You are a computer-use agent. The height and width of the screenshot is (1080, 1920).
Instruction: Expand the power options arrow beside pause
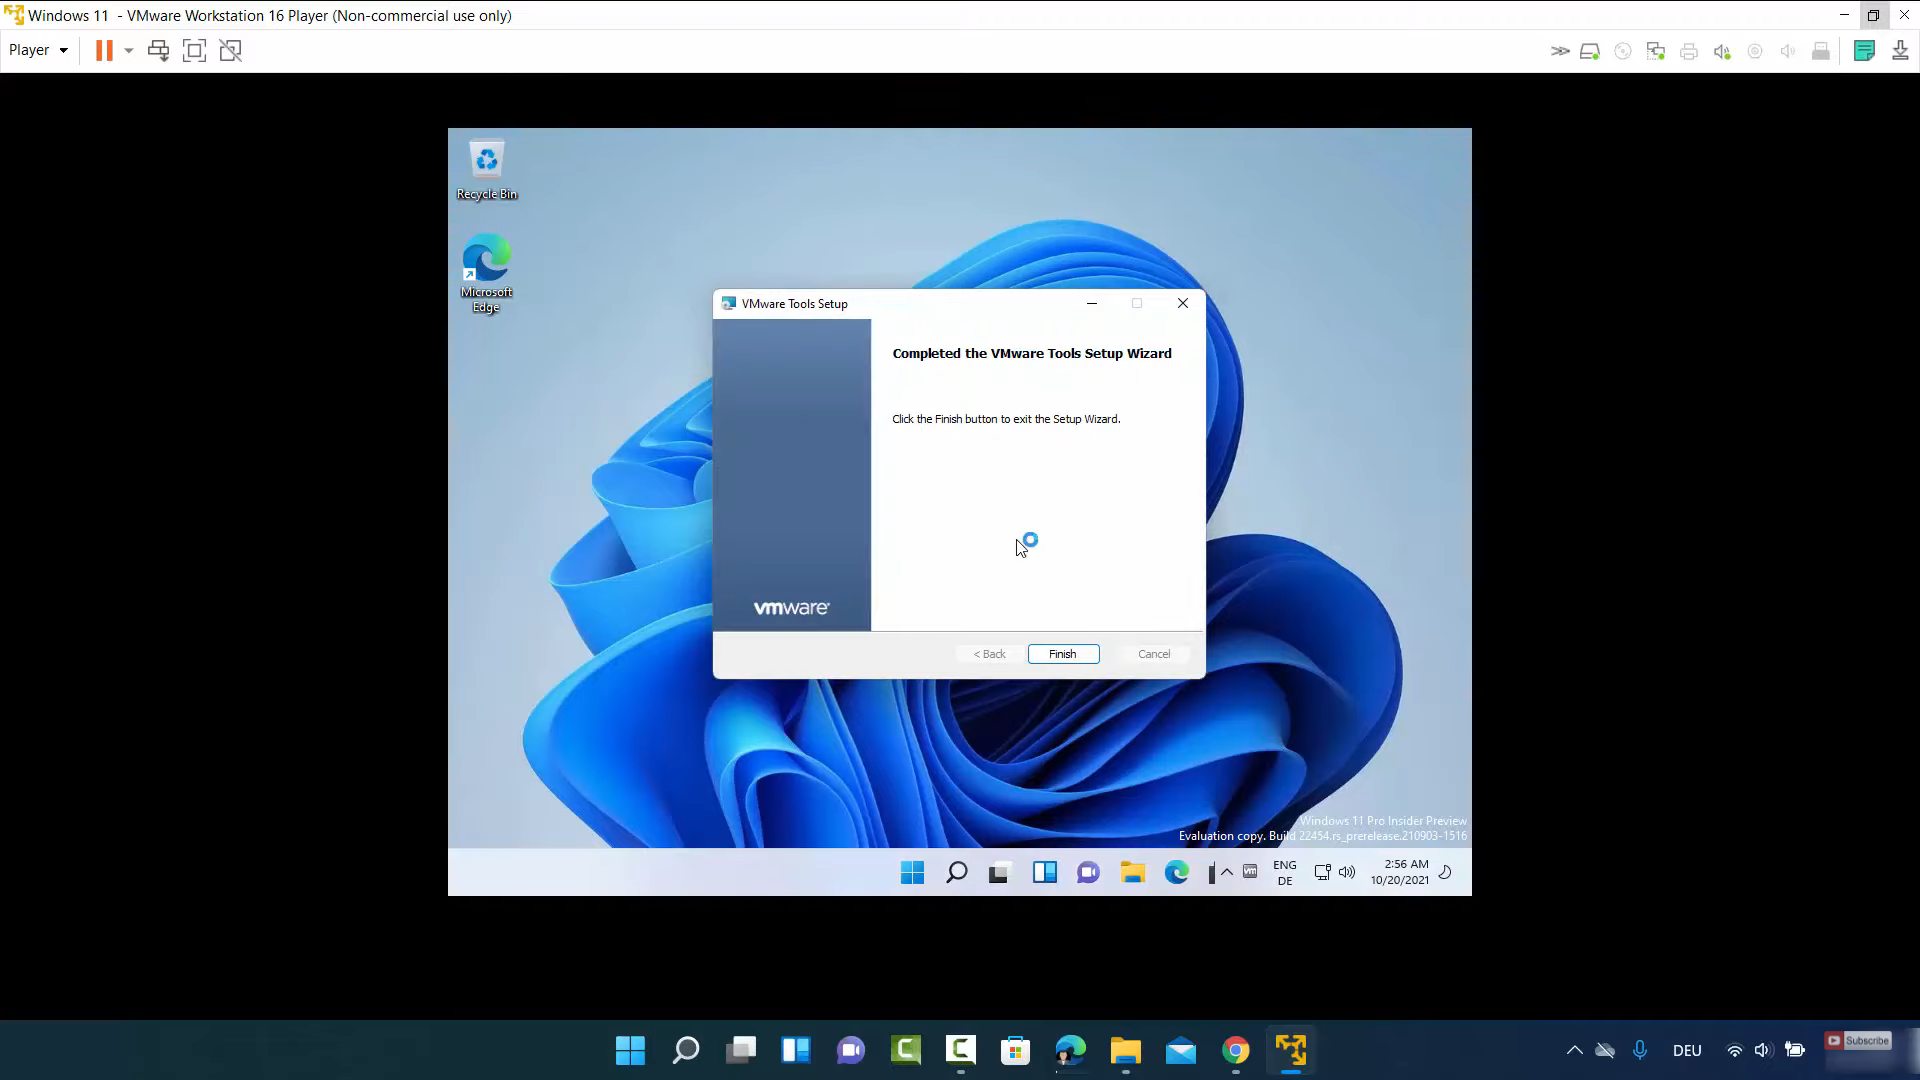click(129, 51)
